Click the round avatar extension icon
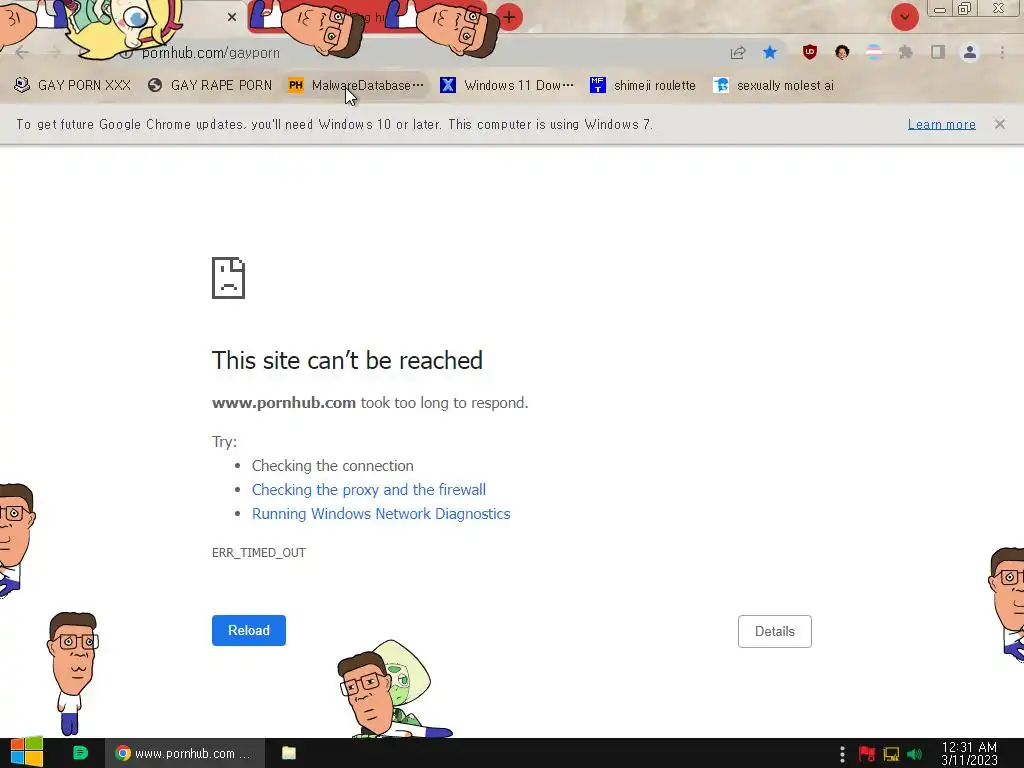 842,52
